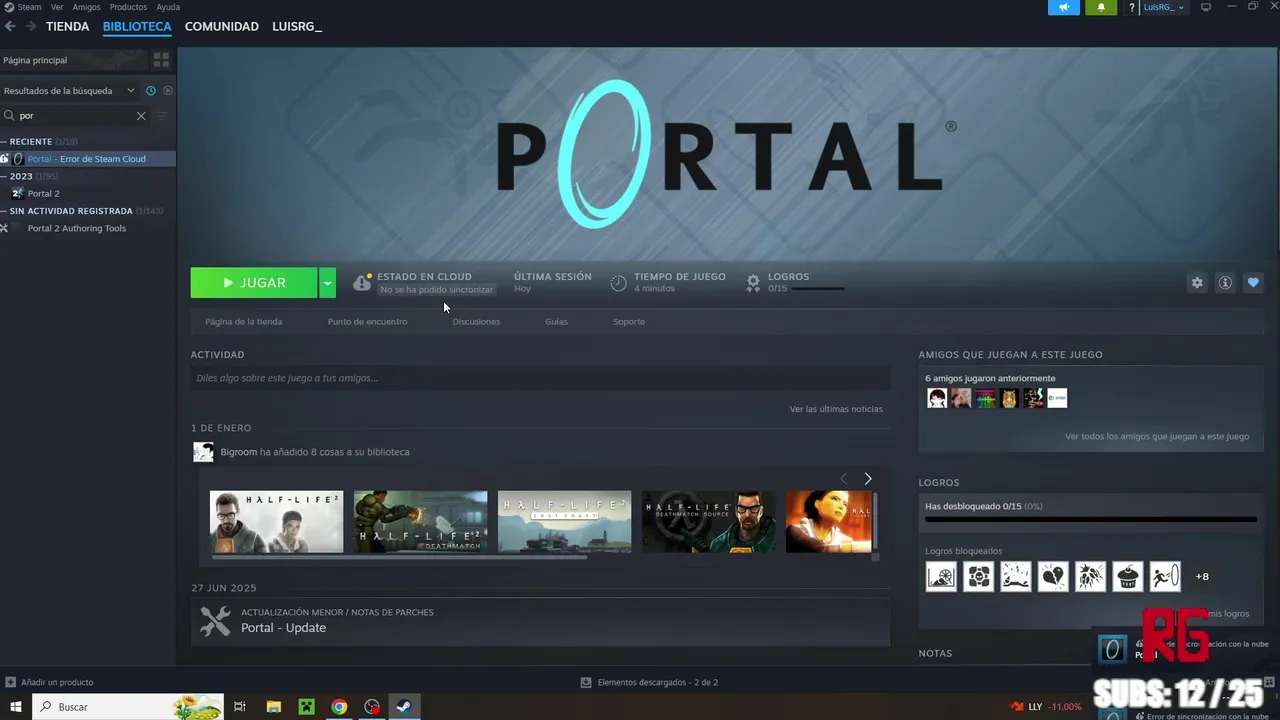This screenshot has height=720, width=1280.
Task: Toggle sort by recent activity clock icon
Action: (151, 91)
